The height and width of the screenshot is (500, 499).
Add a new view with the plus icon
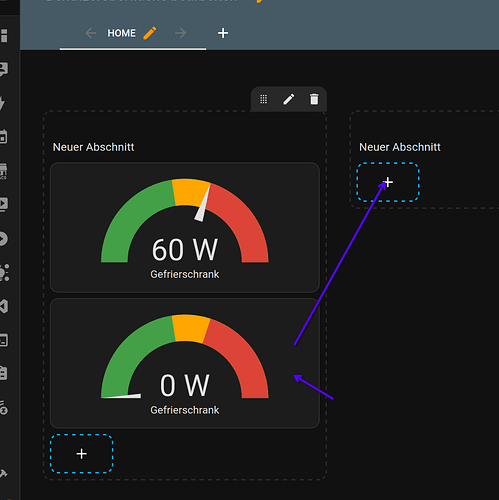point(223,33)
